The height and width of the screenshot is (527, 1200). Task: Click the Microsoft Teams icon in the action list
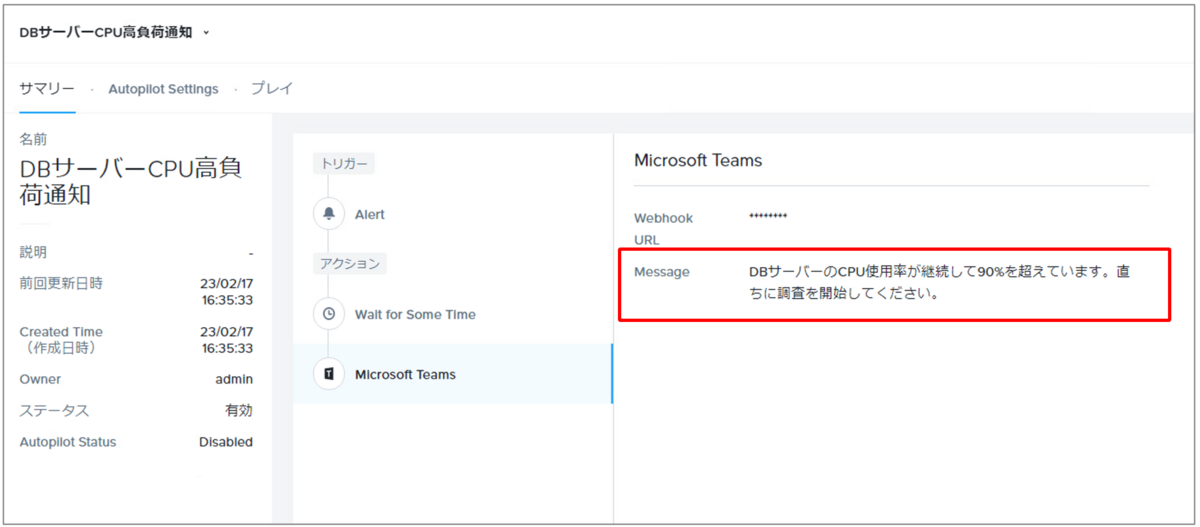coord(329,374)
